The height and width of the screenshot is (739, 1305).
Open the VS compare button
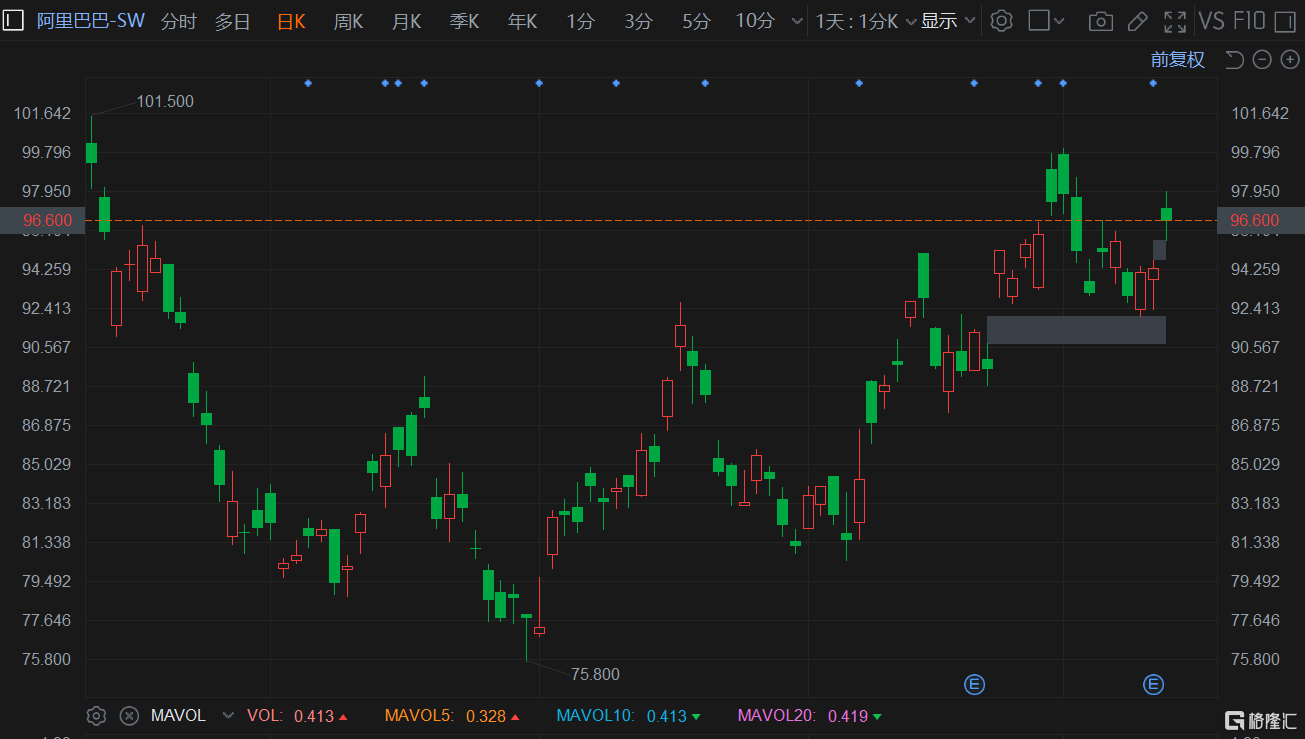click(1211, 21)
